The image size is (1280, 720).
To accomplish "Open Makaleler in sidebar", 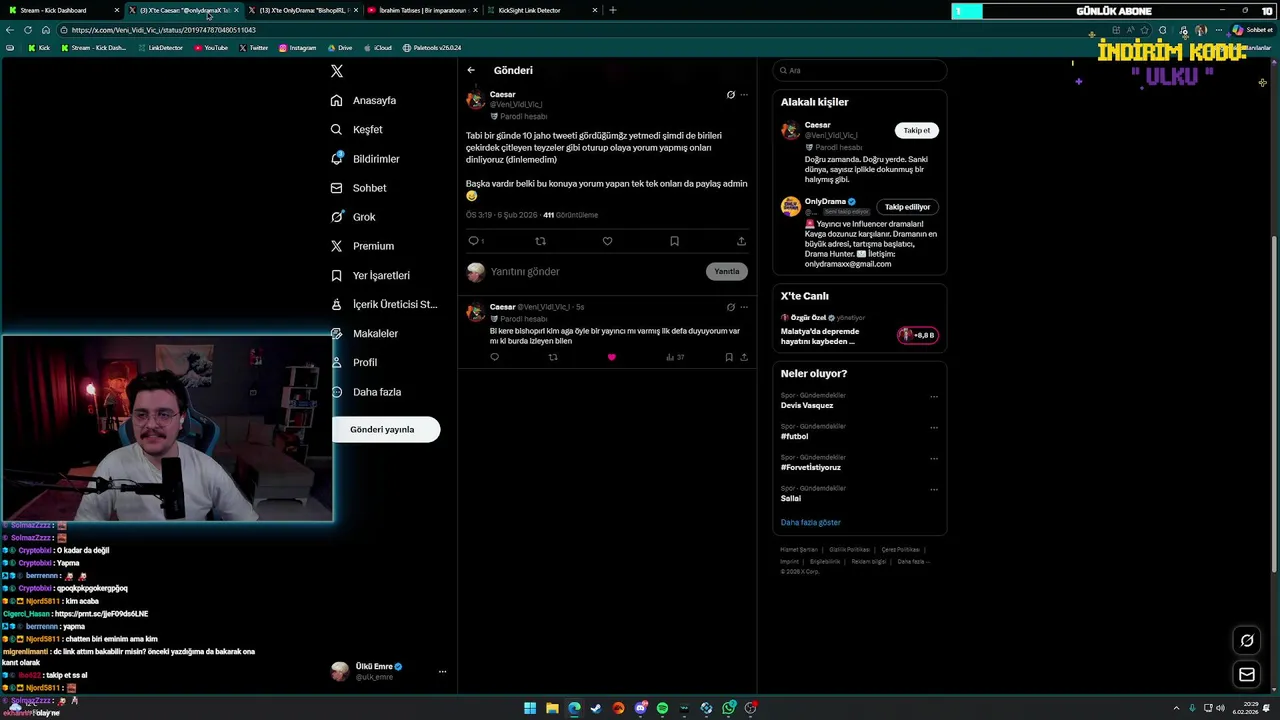I will click(x=365, y=333).
